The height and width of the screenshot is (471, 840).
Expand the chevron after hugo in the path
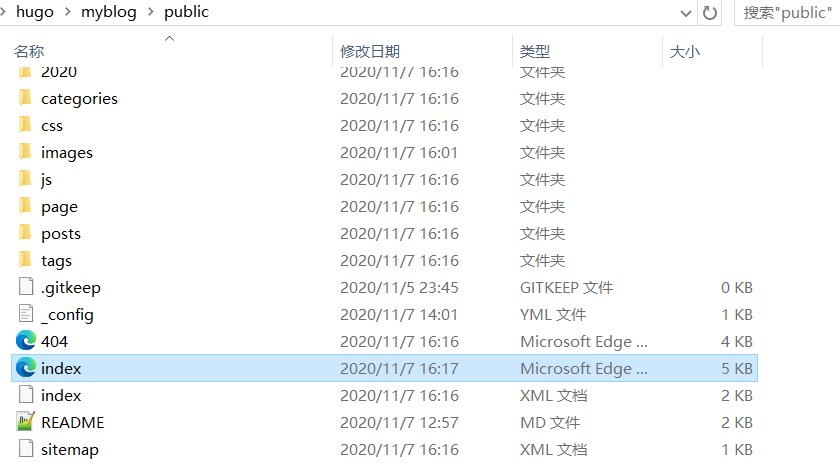point(68,12)
